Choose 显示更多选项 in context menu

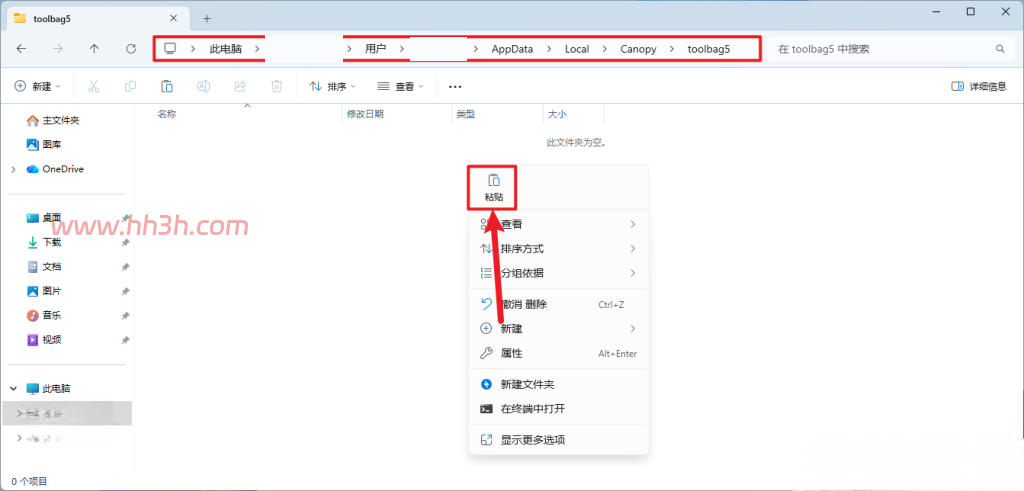(x=559, y=440)
